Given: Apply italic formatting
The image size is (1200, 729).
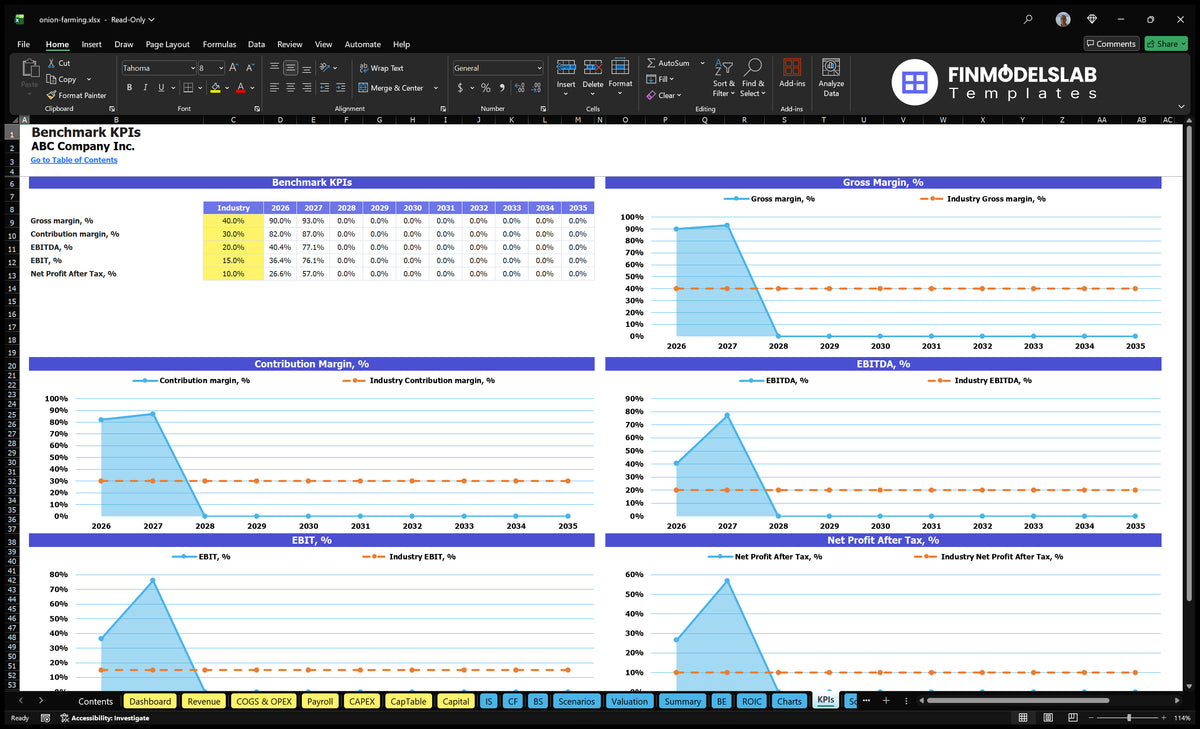Looking at the screenshot, I should click(x=144, y=88).
